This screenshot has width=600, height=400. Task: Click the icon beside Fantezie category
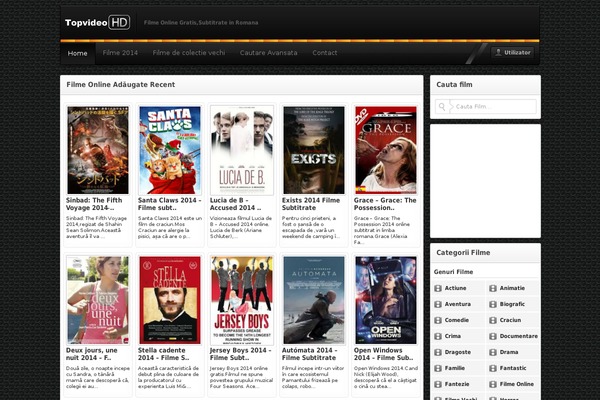pyautogui.click(x=438, y=384)
